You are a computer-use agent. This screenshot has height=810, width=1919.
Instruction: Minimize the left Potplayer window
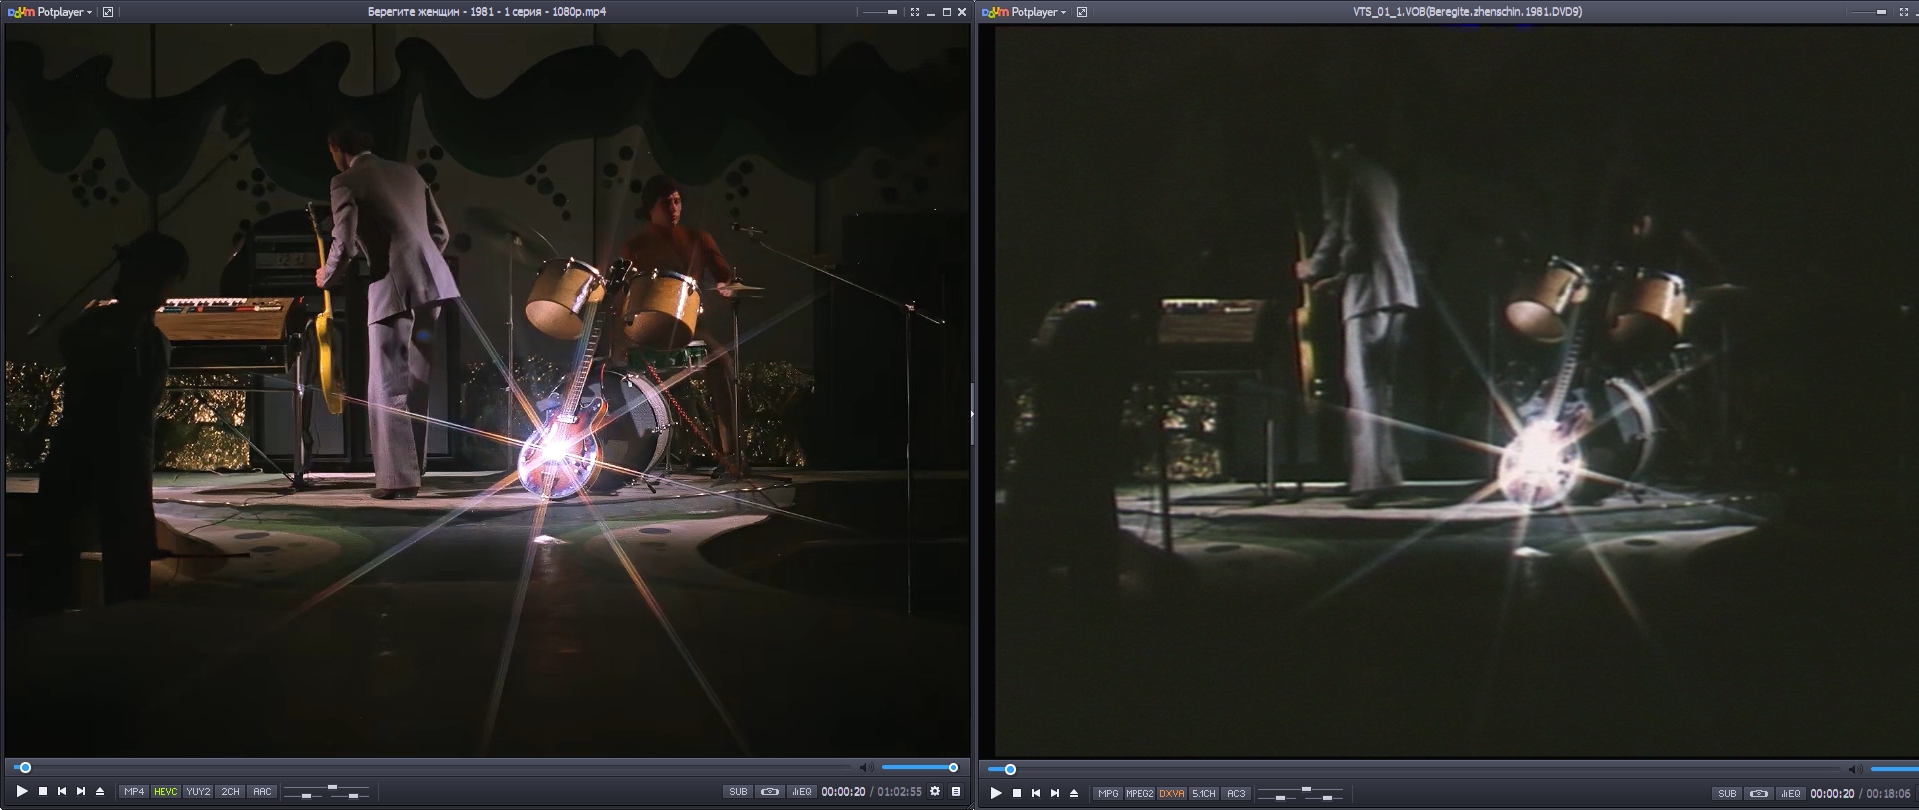(931, 12)
